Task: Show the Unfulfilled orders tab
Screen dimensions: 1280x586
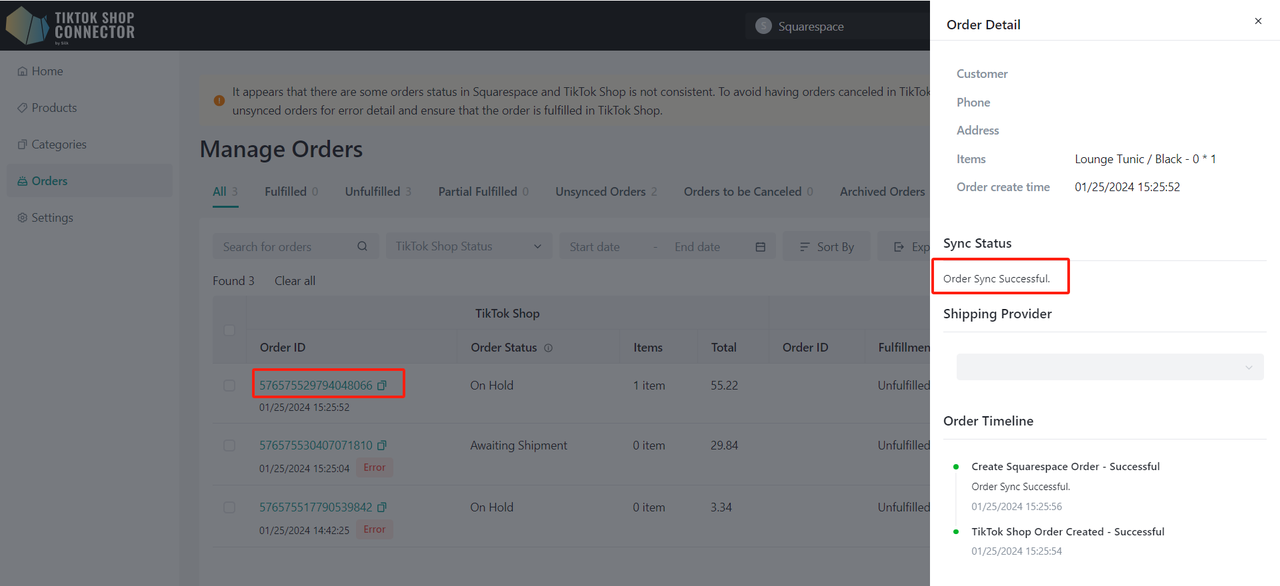Action: [x=378, y=192]
